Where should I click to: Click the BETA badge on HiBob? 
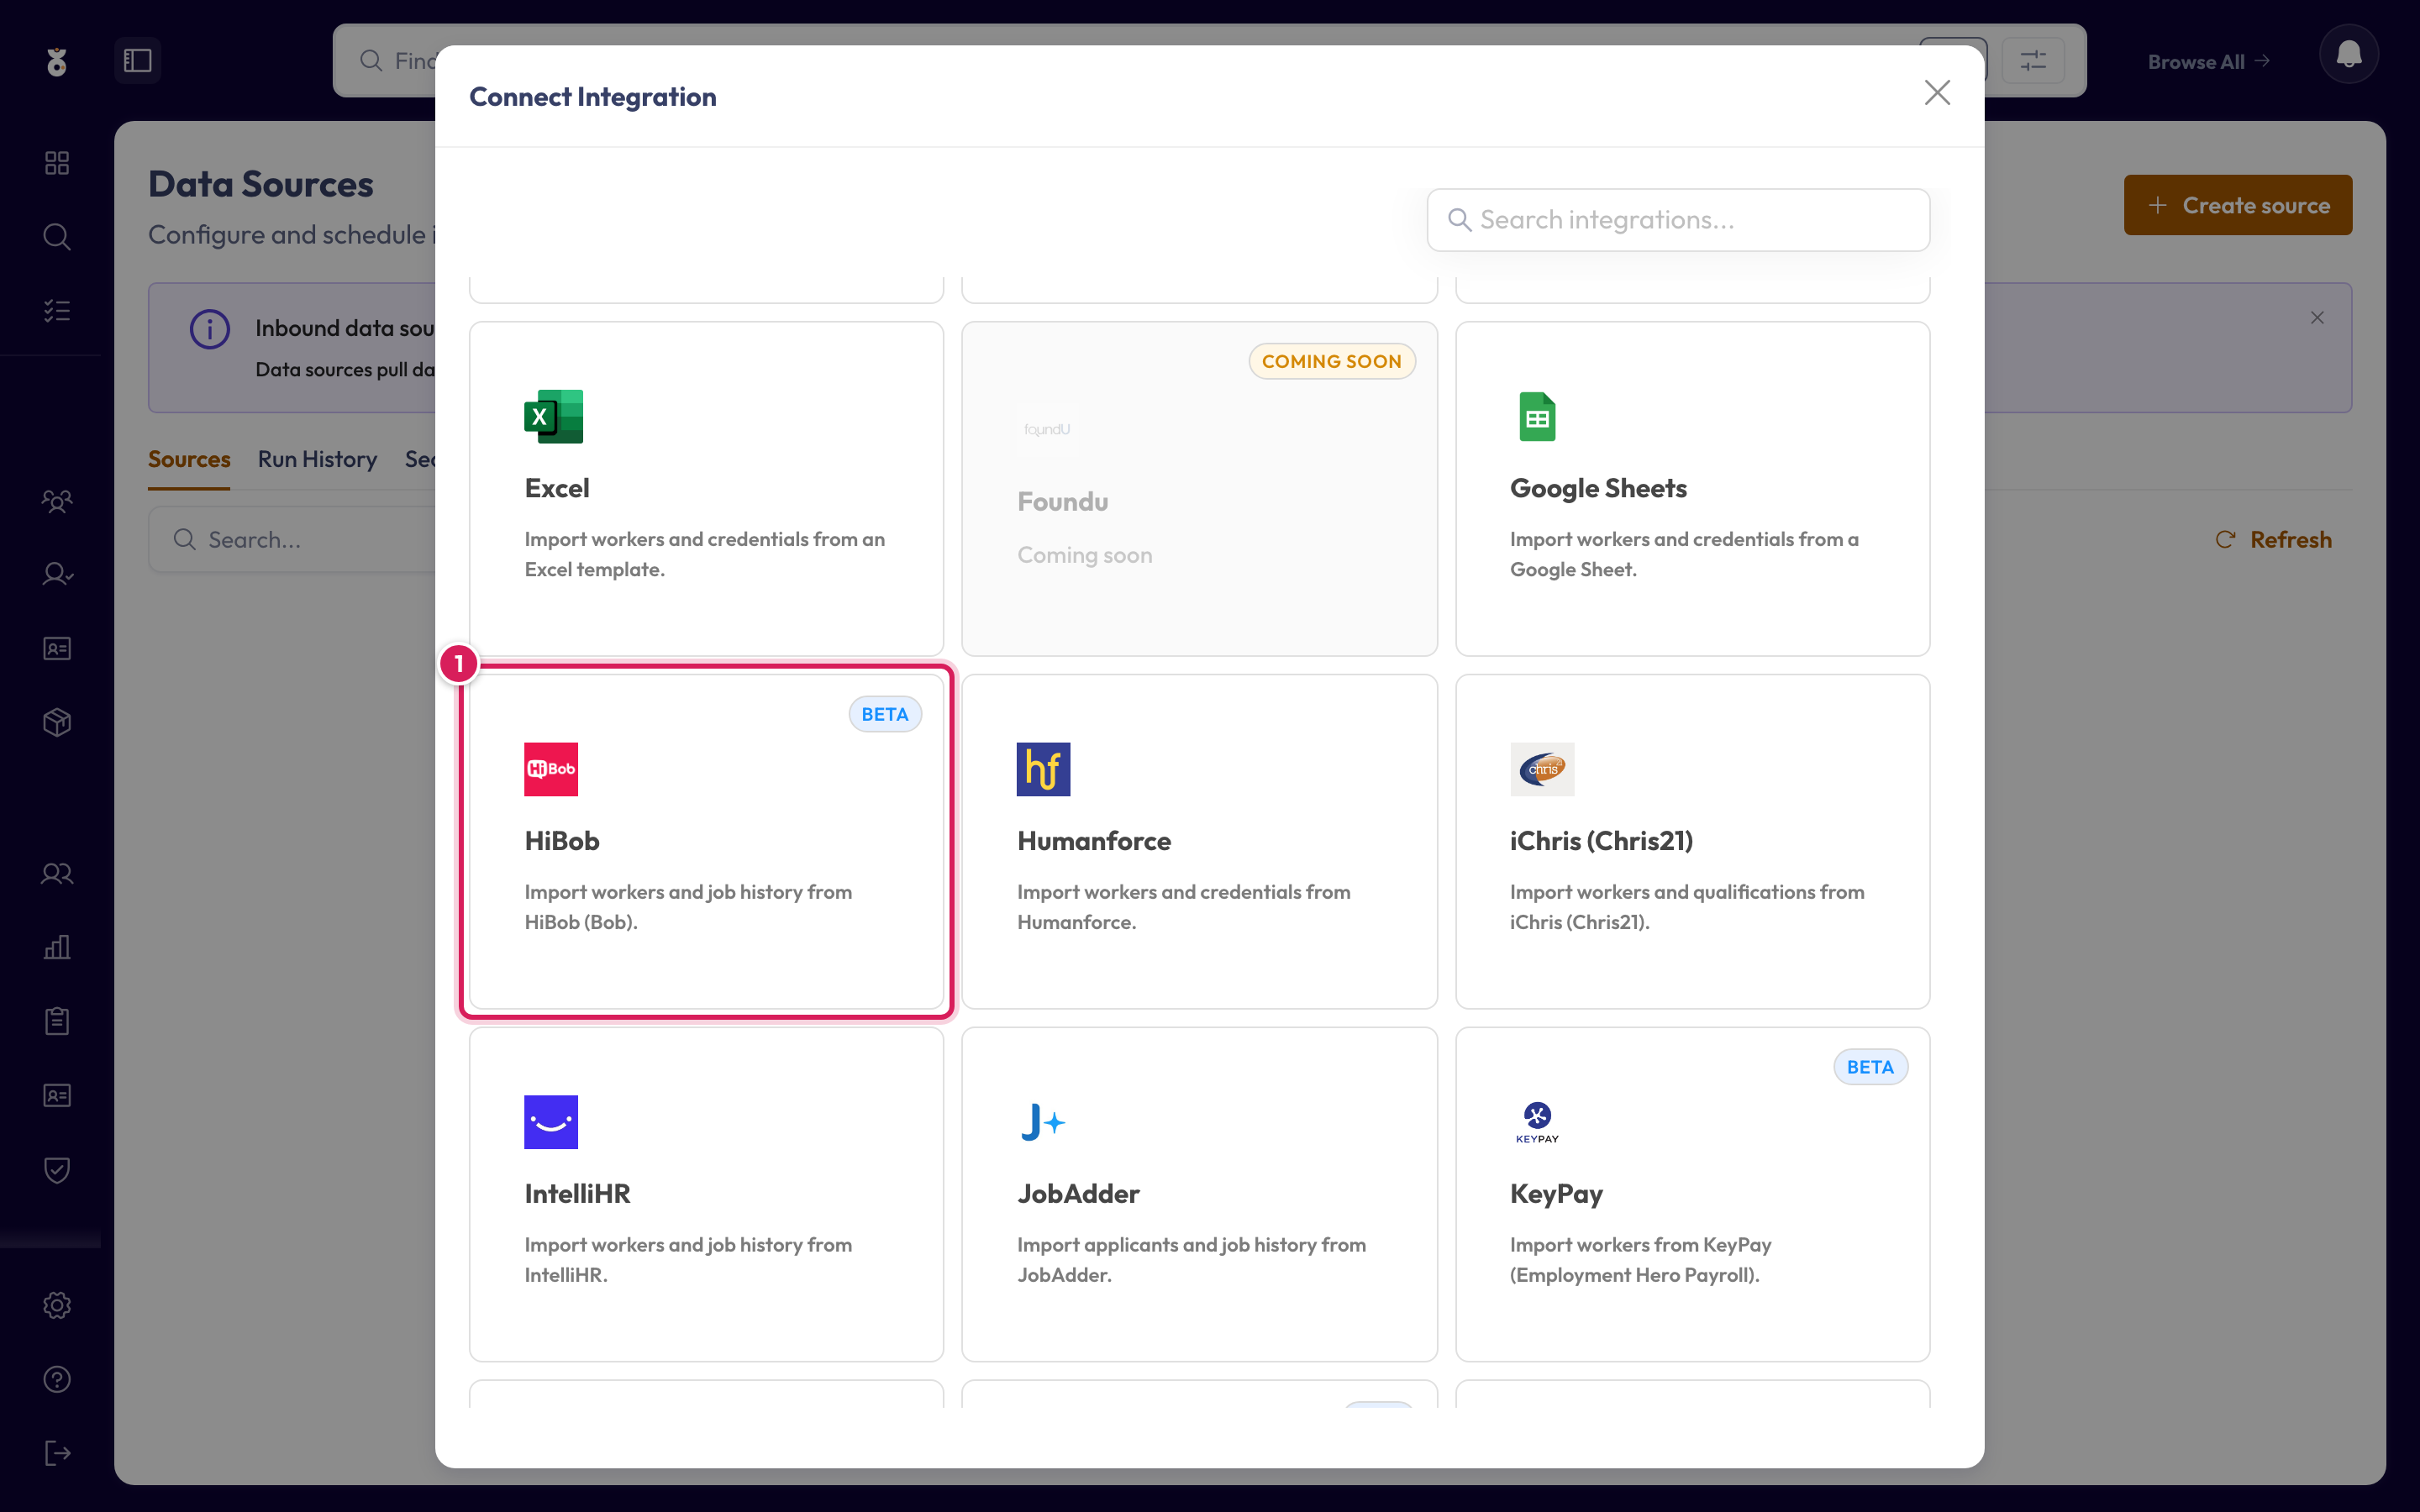[885, 714]
